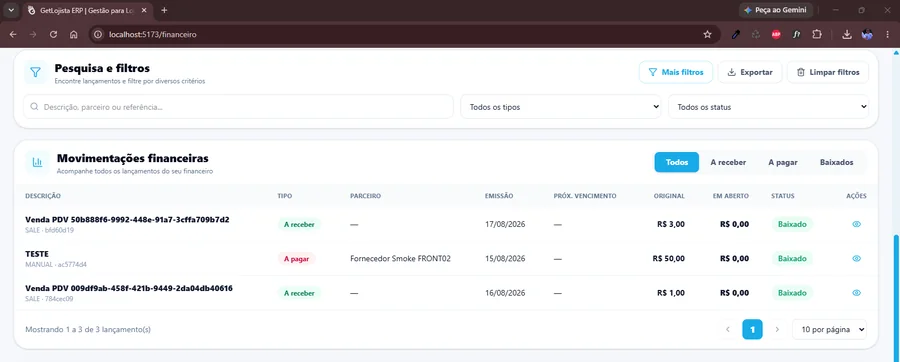Click the emission date 15/08/2026
900x362 pixels.
click(505, 259)
